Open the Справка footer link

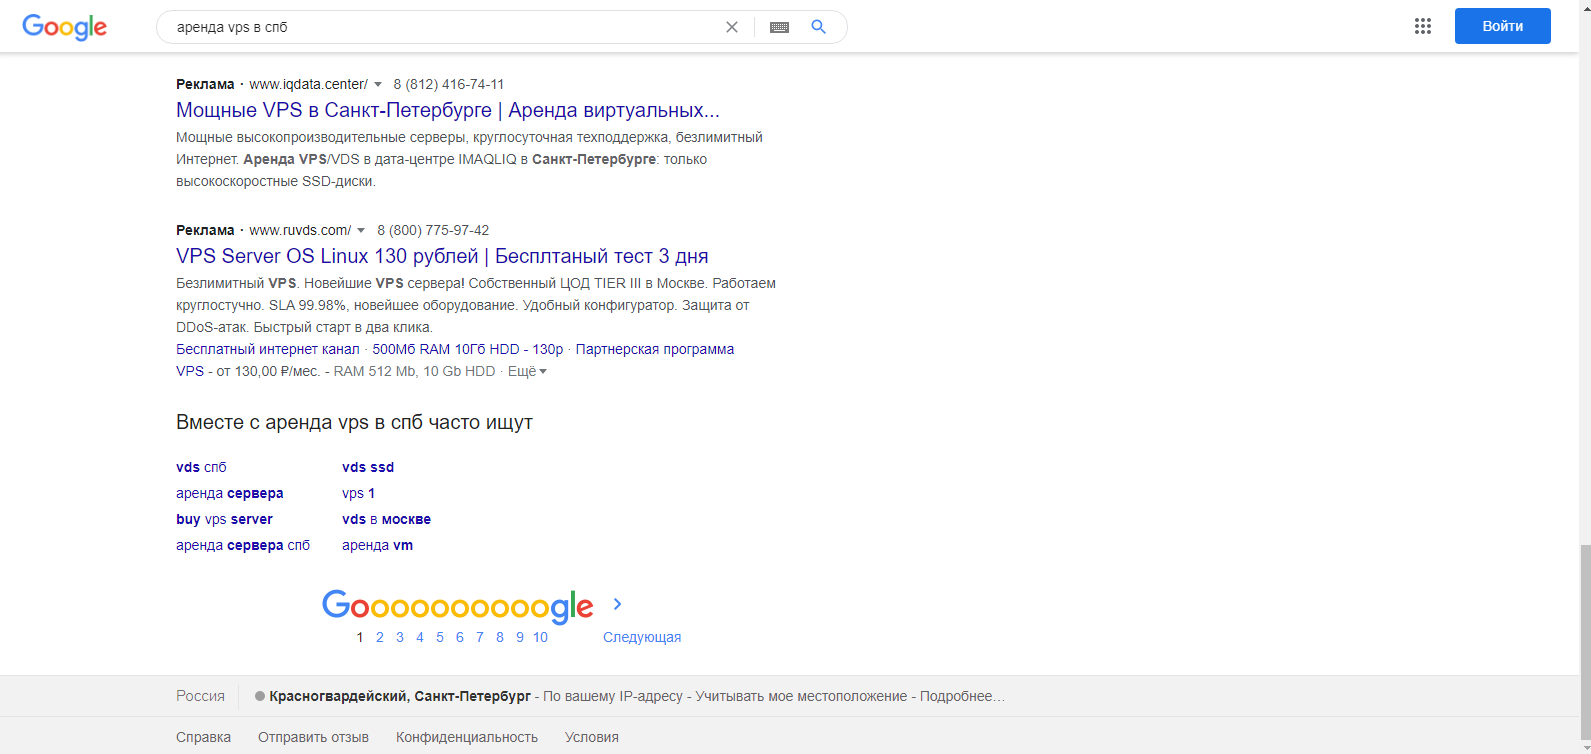(203, 737)
